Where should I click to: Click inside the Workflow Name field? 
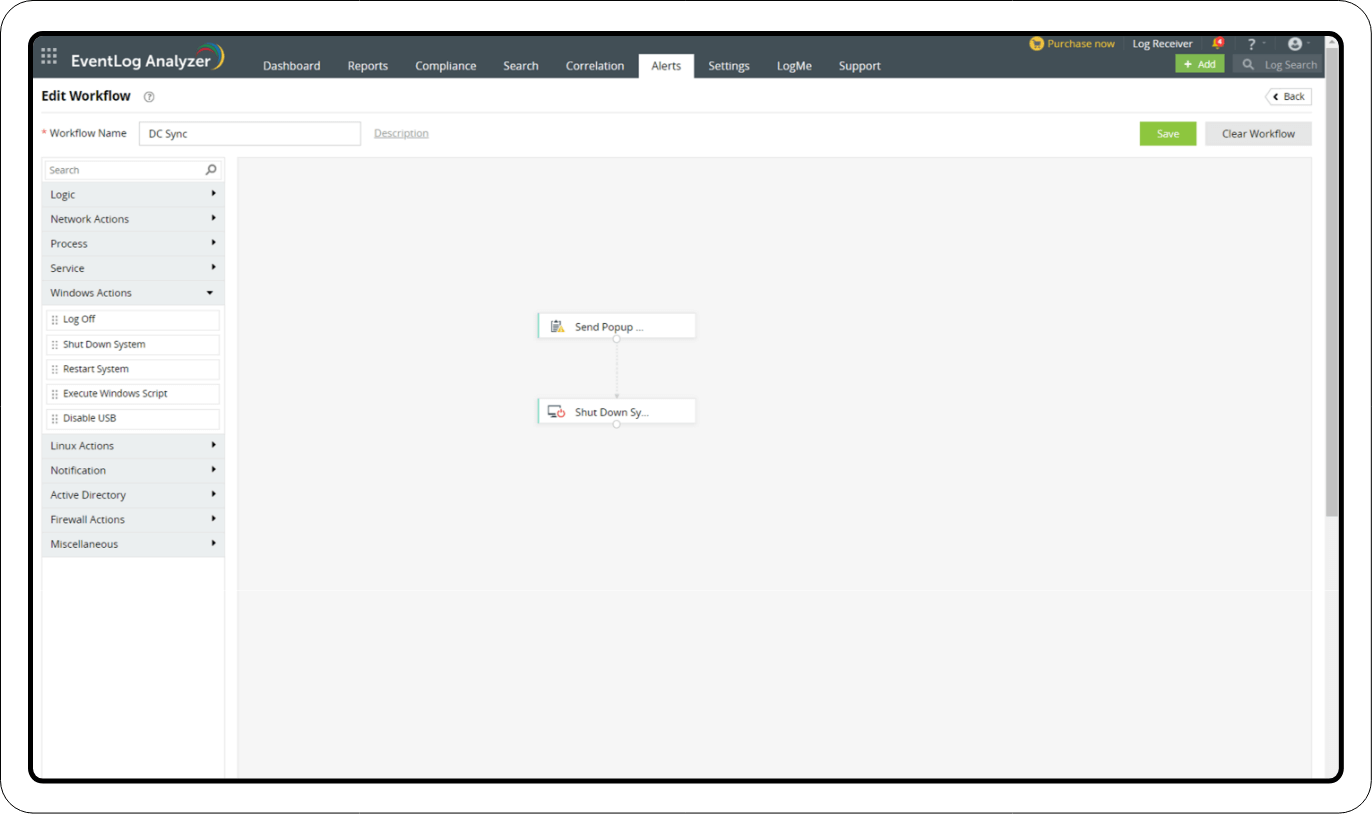coord(249,133)
